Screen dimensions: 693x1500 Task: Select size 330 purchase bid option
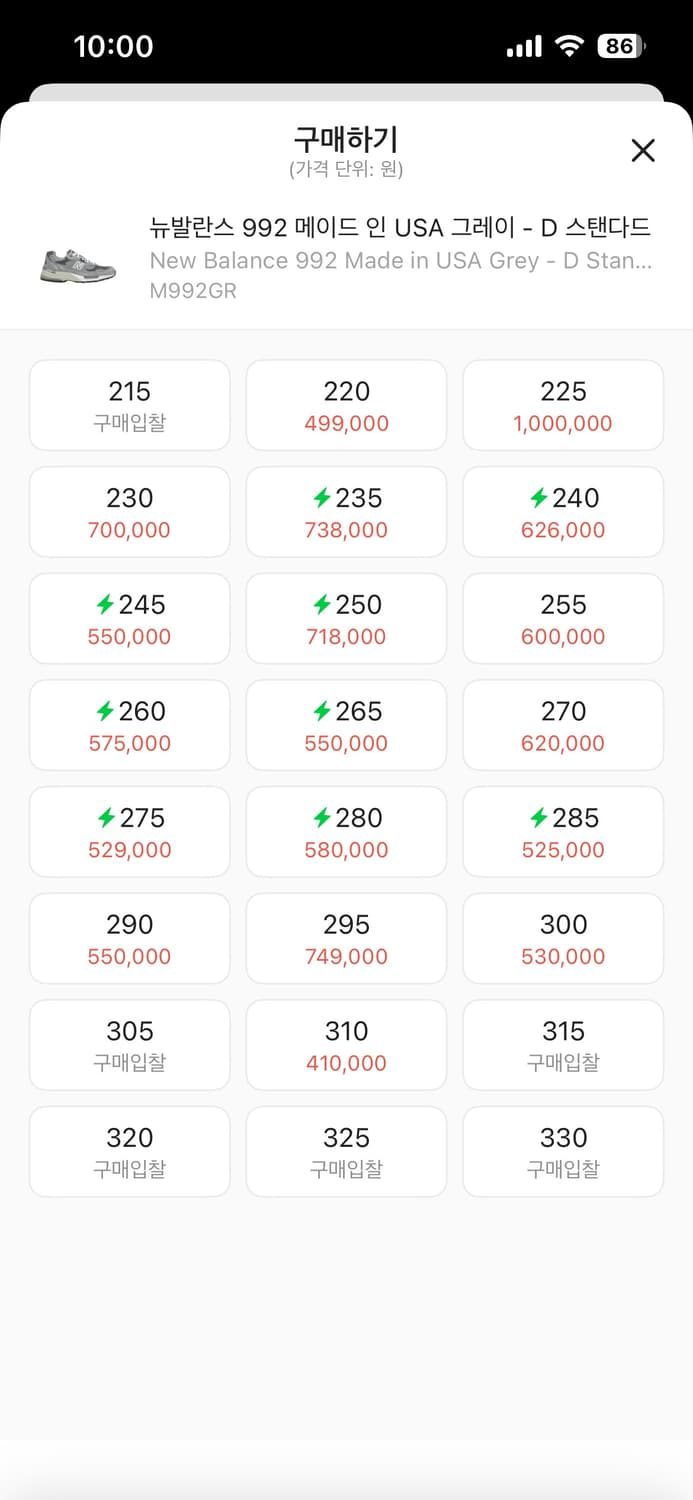coord(563,1151)
